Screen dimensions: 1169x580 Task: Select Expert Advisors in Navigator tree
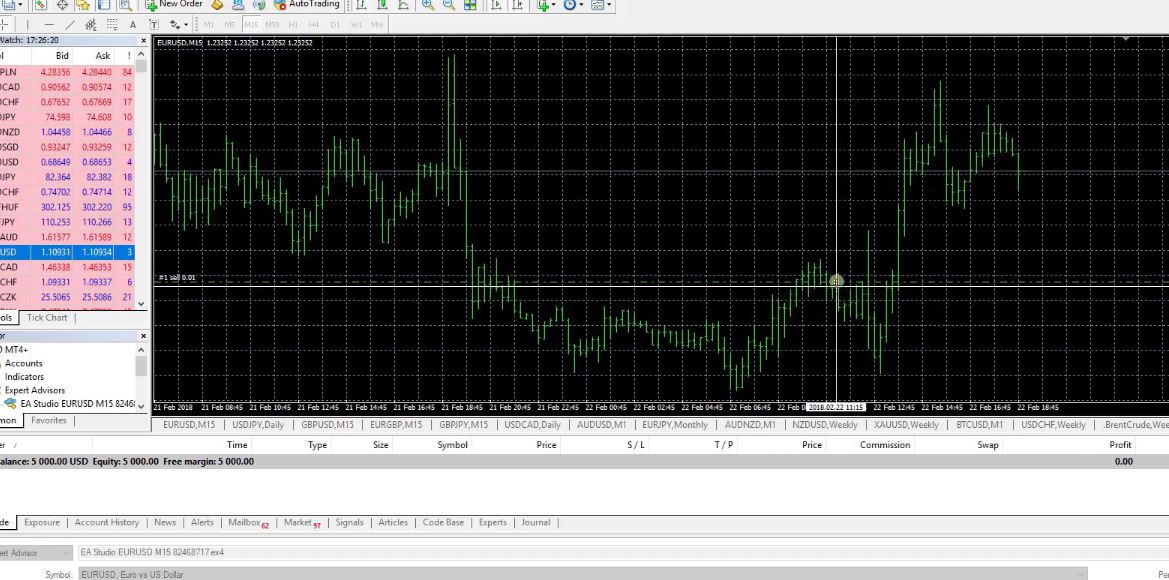point(35,390)
